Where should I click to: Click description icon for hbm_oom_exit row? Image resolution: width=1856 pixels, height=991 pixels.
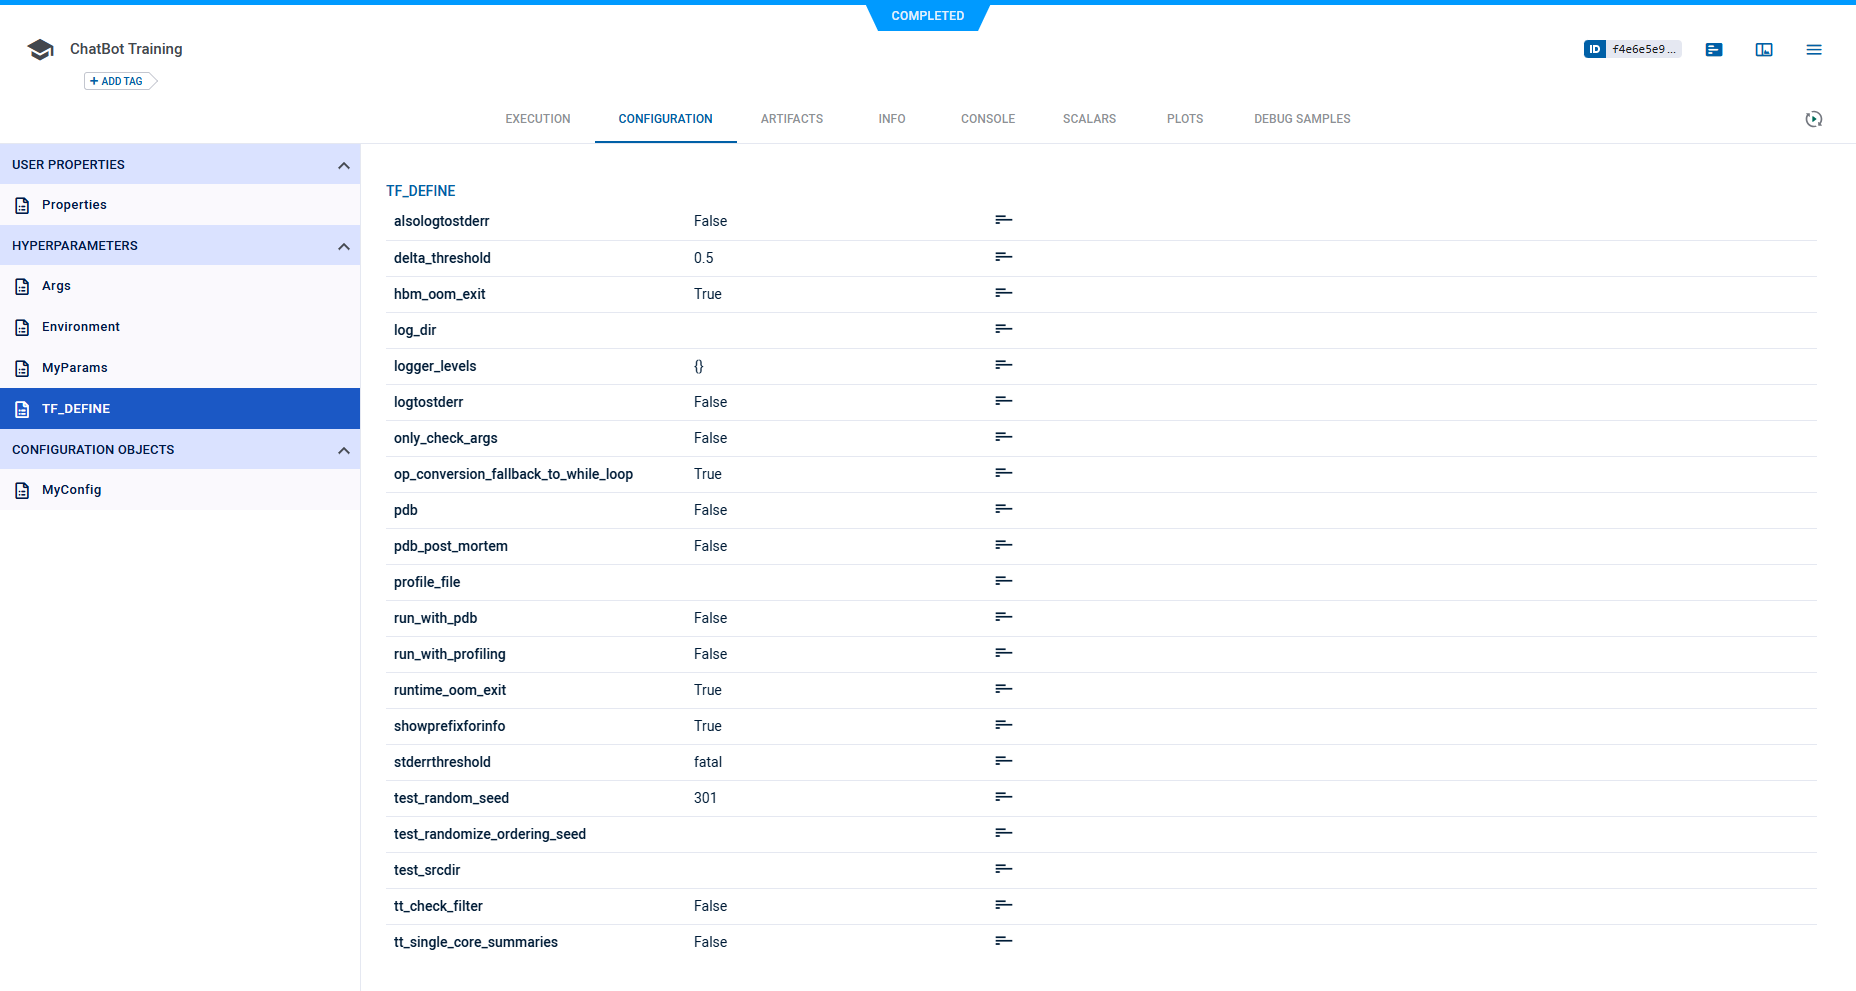(x=1003, y=293)
